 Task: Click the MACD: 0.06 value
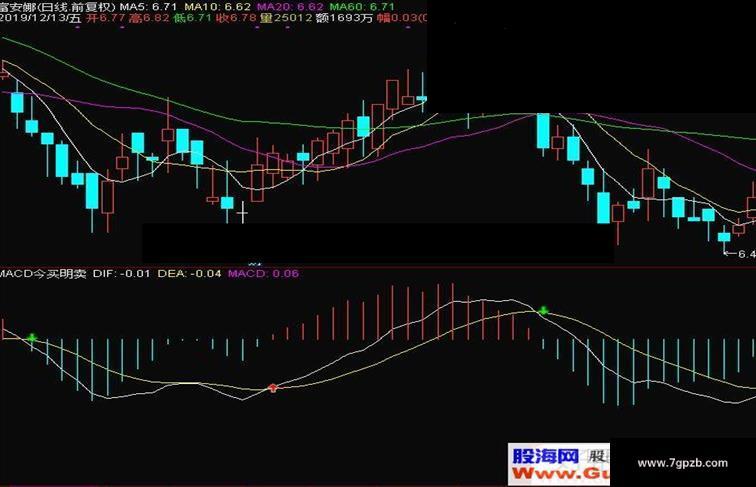[x=263, y=274]
